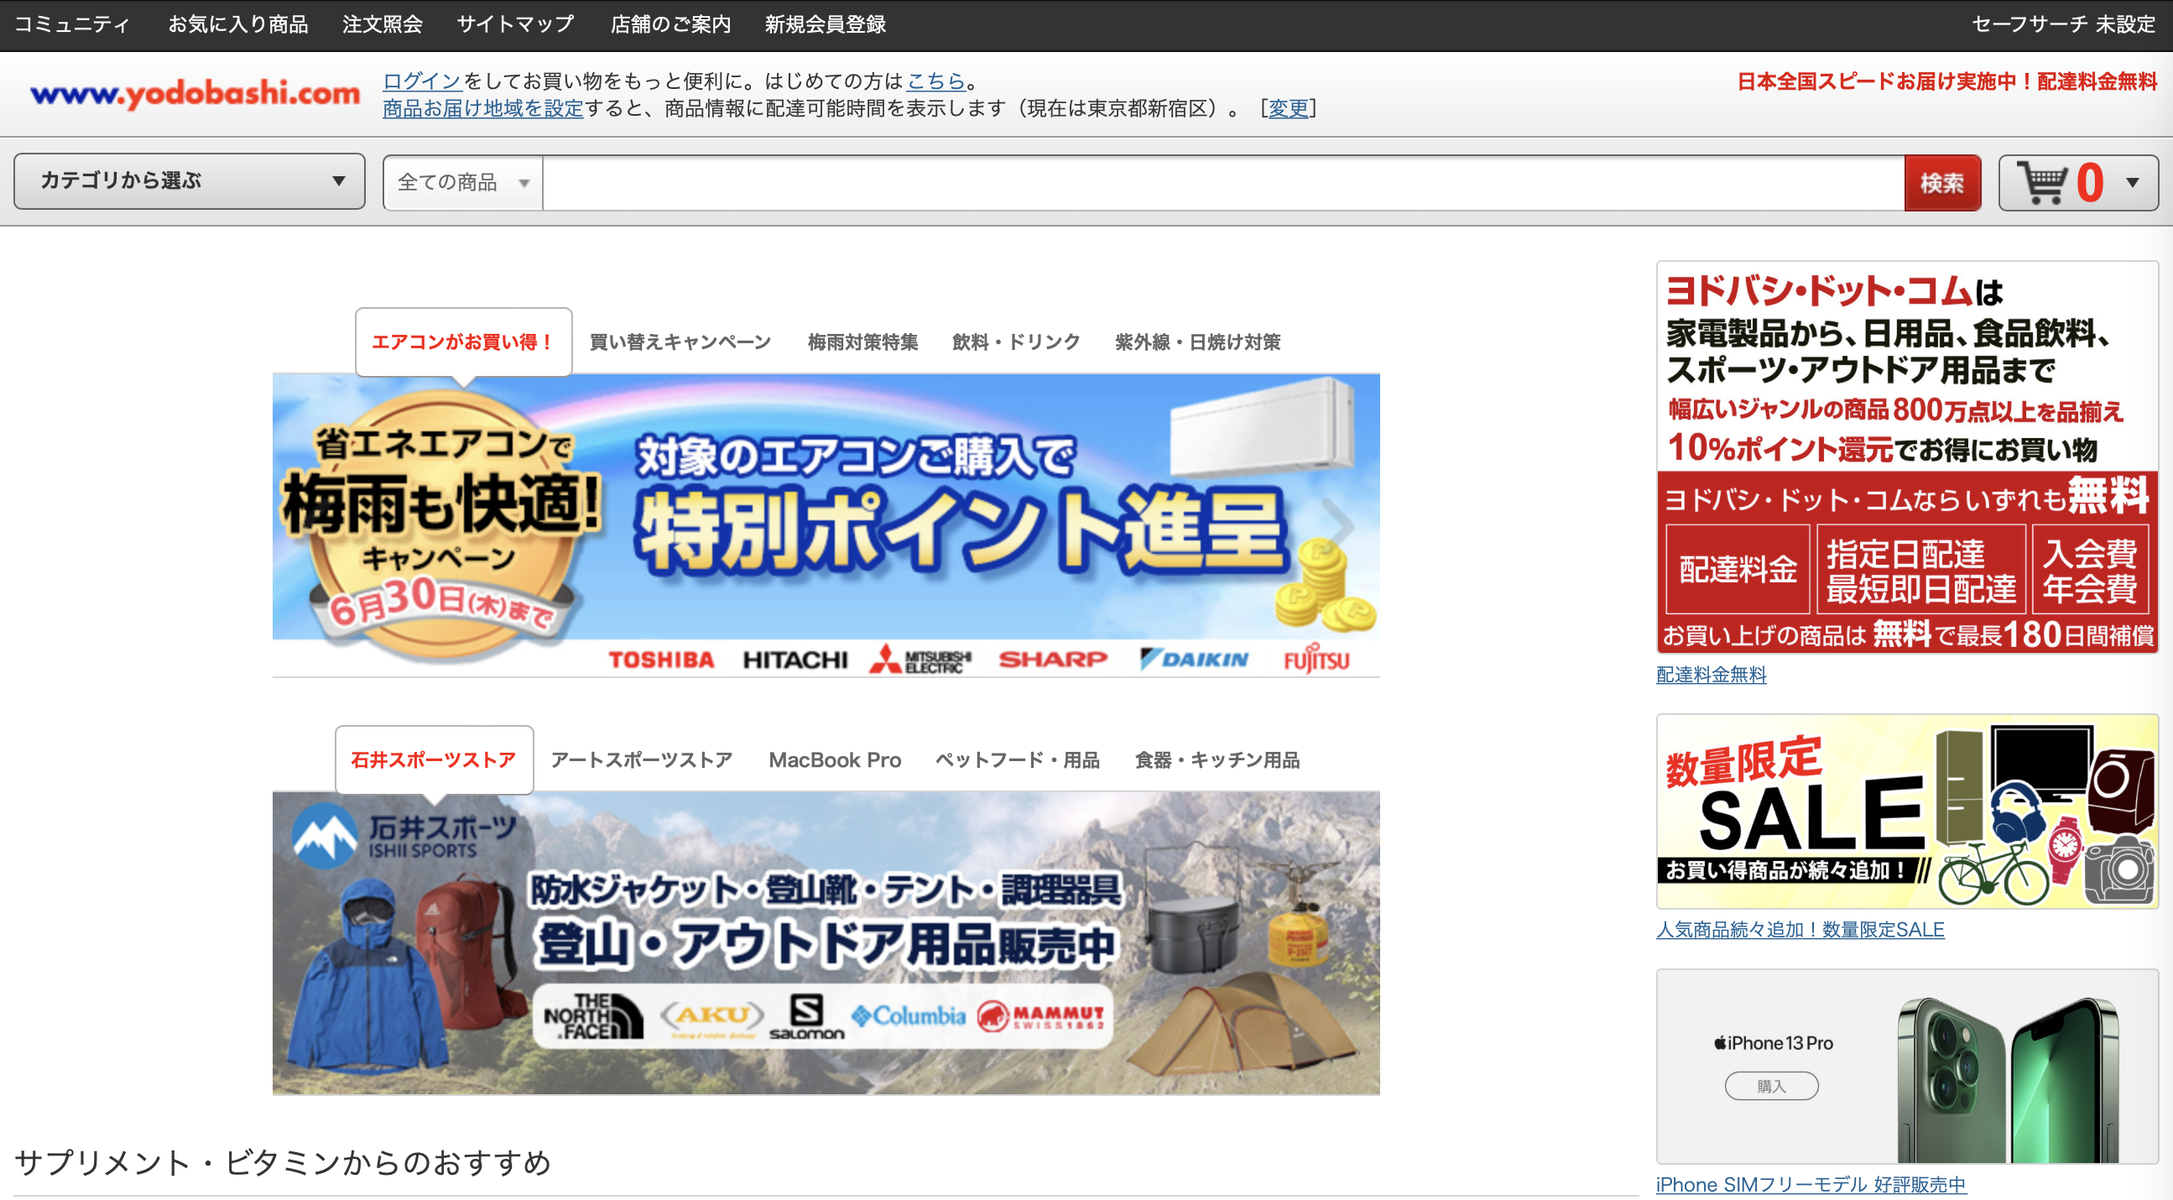
Task: Open the カテゴリから選ぶ dropdown
Action: pos(189,181)
